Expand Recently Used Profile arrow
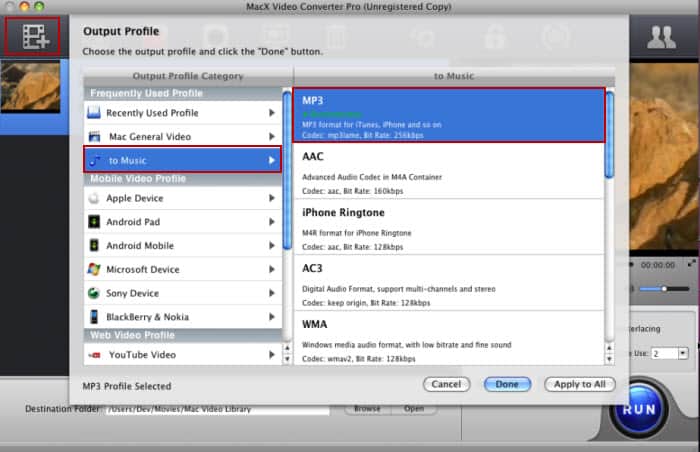Image resolution: width=700 pixels, height=452 pixels. 271,113
